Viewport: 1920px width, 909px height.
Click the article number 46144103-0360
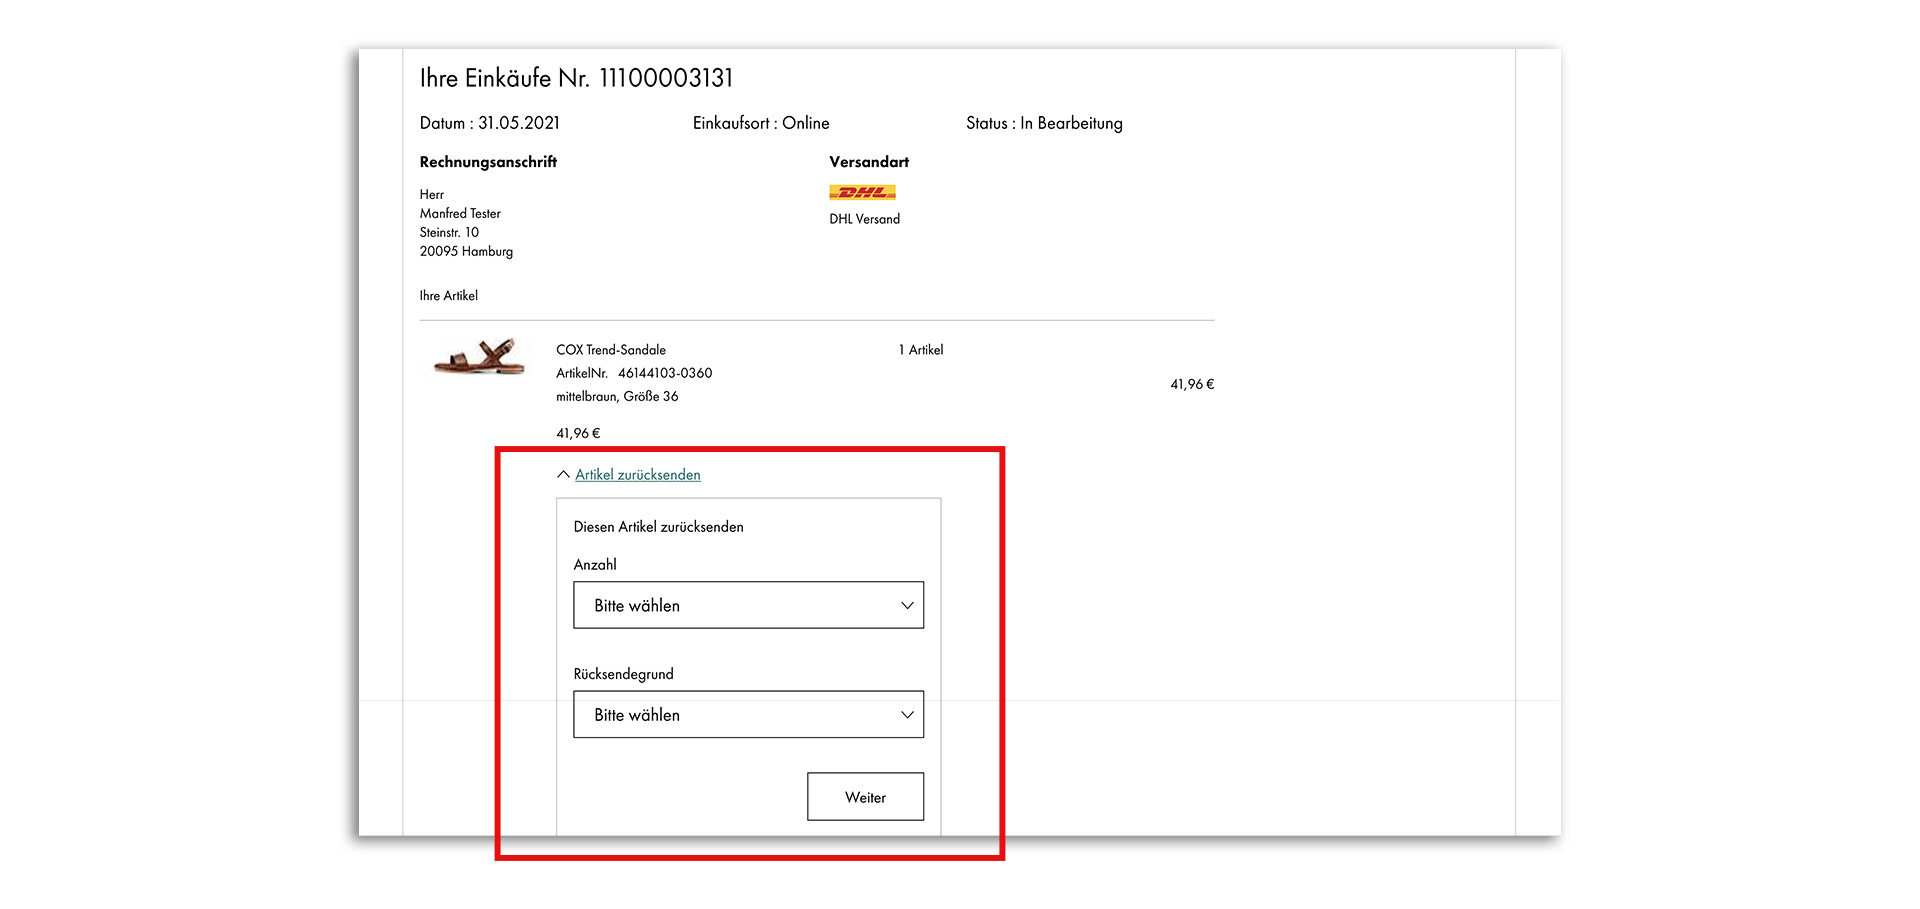[664, 373]
